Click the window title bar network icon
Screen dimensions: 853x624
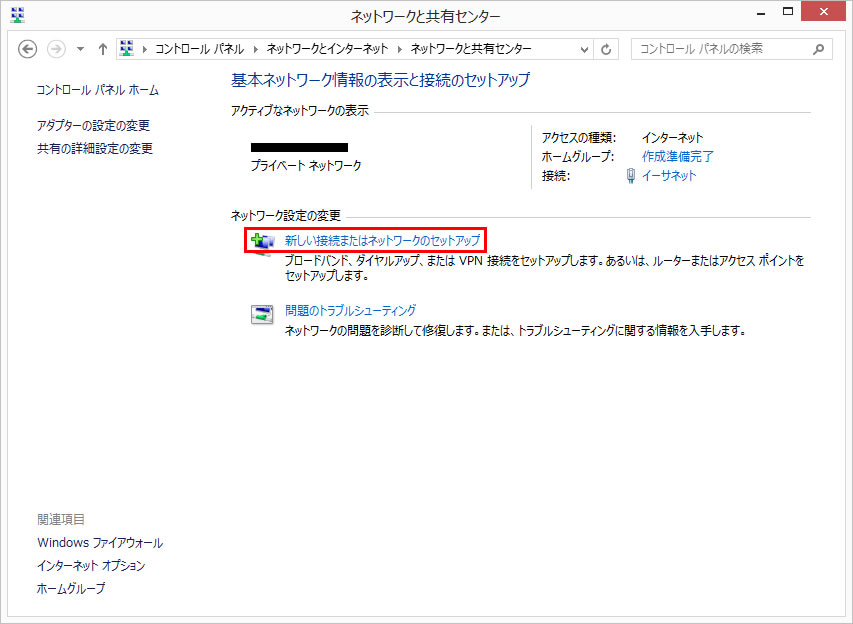click(x=17, y=15)
